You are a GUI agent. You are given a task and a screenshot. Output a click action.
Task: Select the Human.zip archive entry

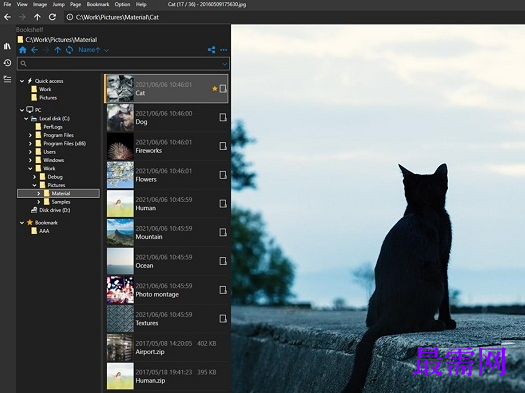coord(167,376)
